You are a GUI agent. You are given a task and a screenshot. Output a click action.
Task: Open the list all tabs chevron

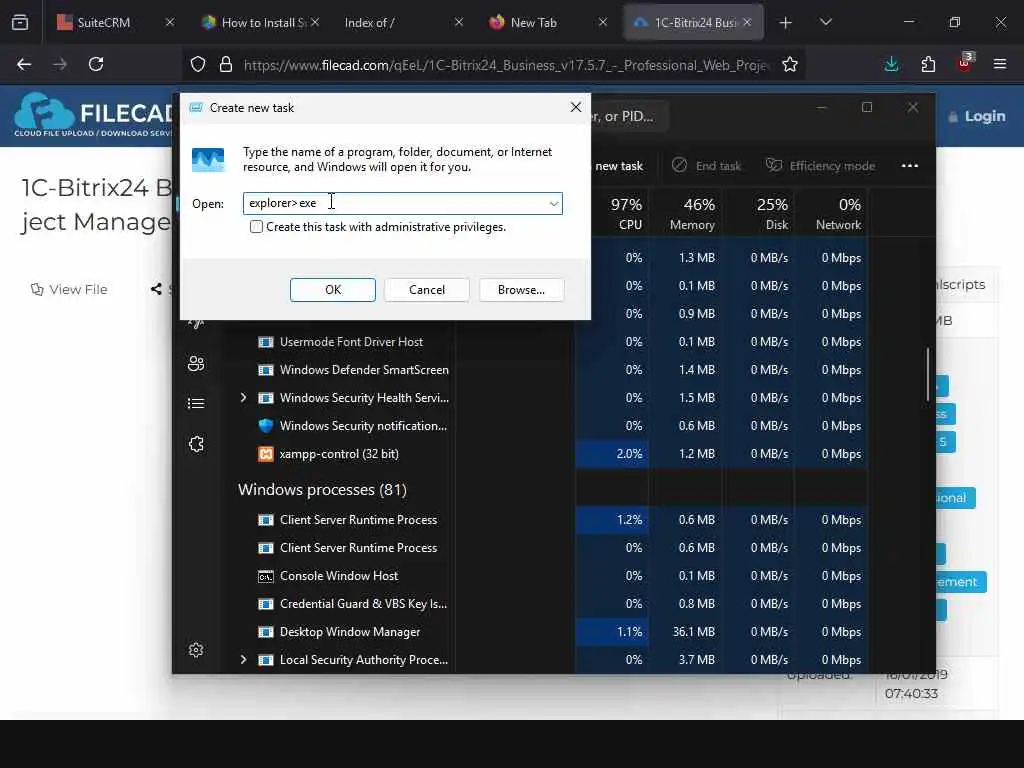click(x=825, y=22)
